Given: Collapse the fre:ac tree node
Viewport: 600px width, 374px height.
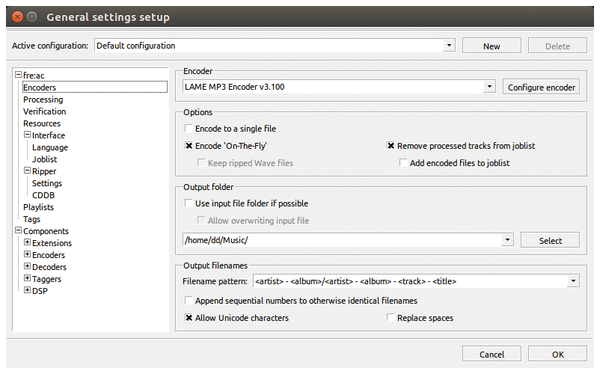Looking at the screenshot, I should pyautogui.click(x=18, y=75).
